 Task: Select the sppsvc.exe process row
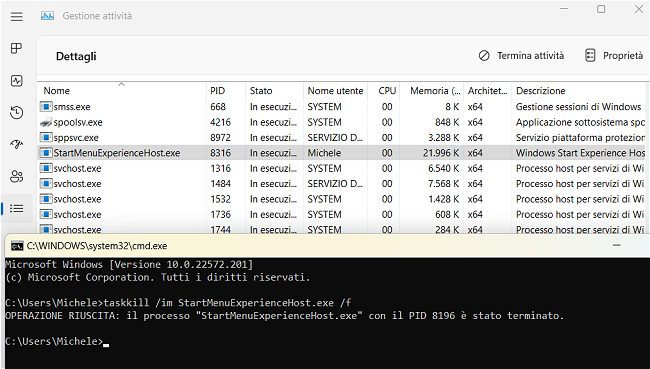(342, 138)
